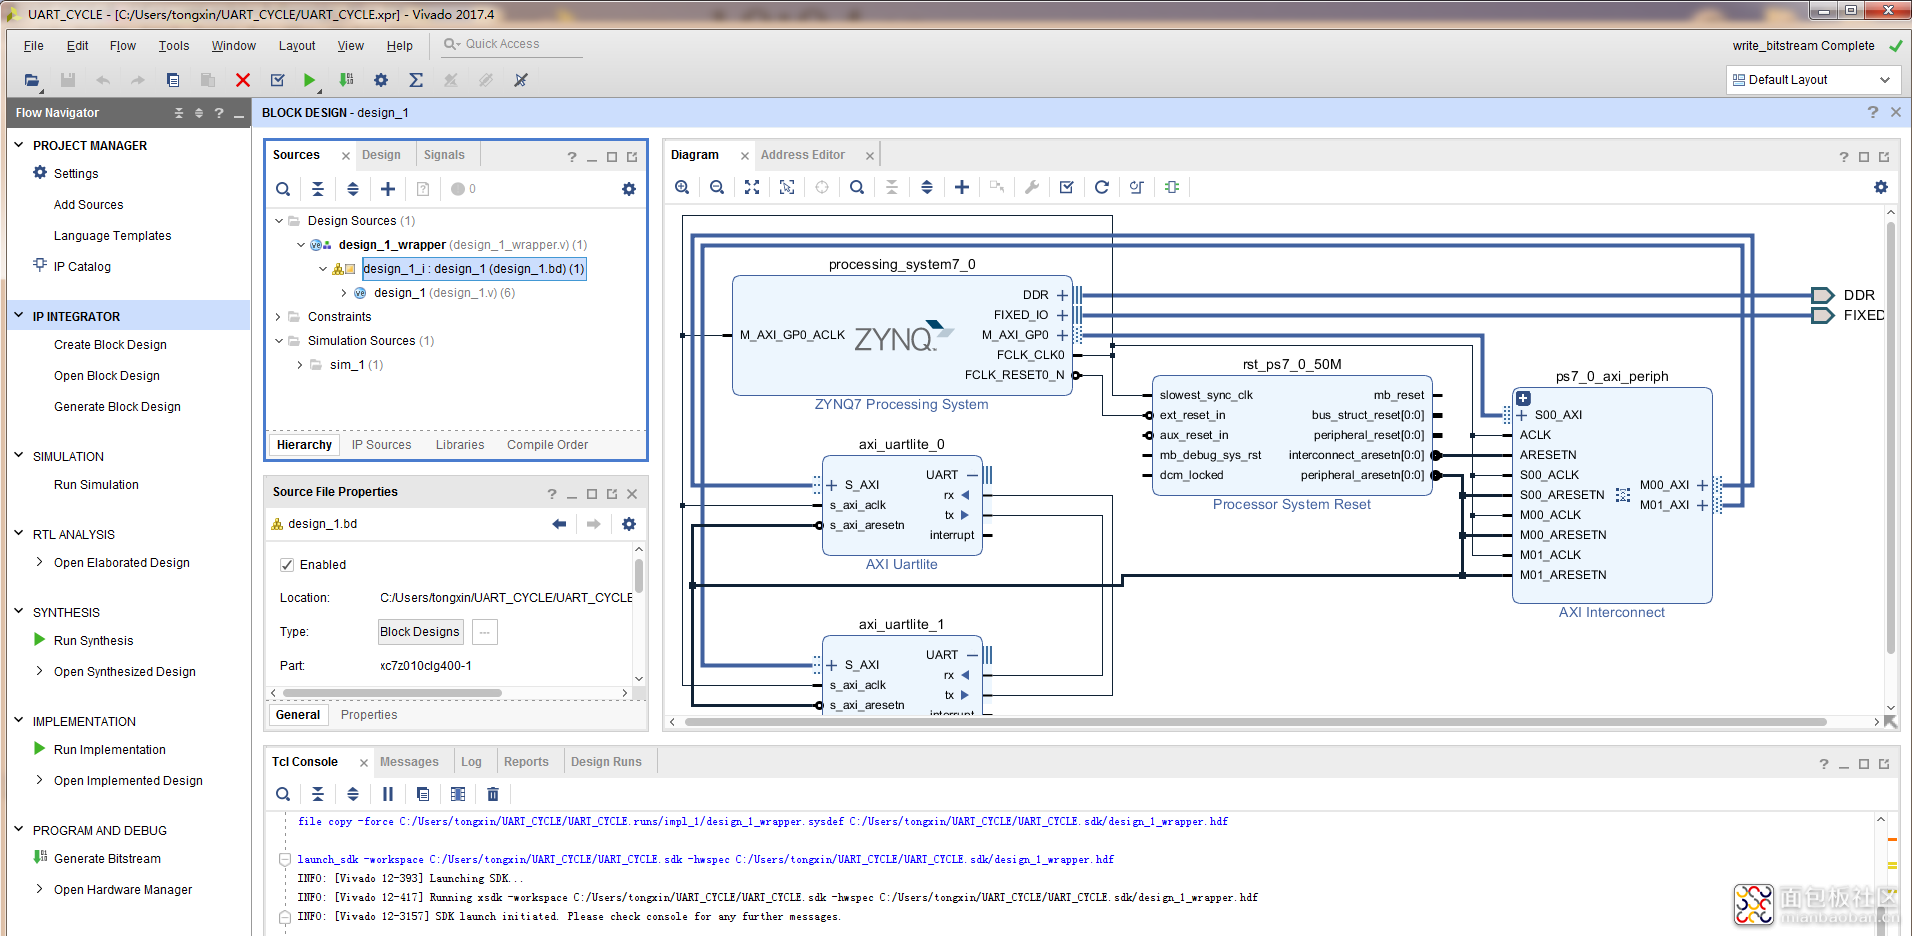
Task: Switch to IP Sources tab
Action: click(x=381, y=445)
